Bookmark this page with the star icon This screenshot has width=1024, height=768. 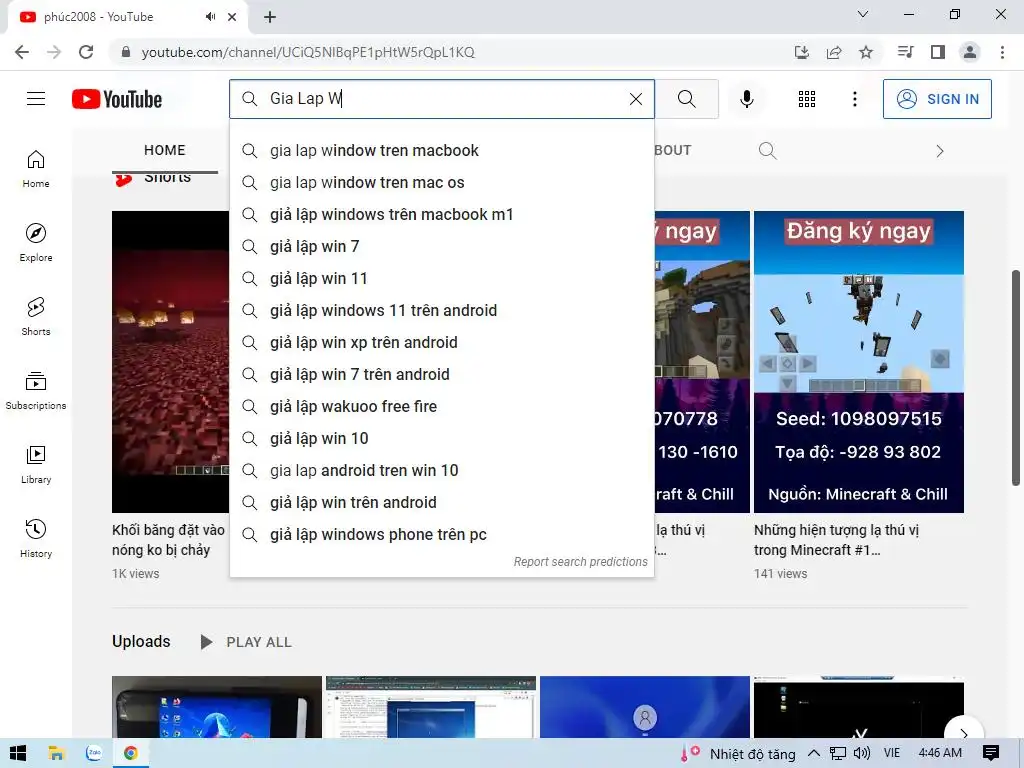(866, 52)
